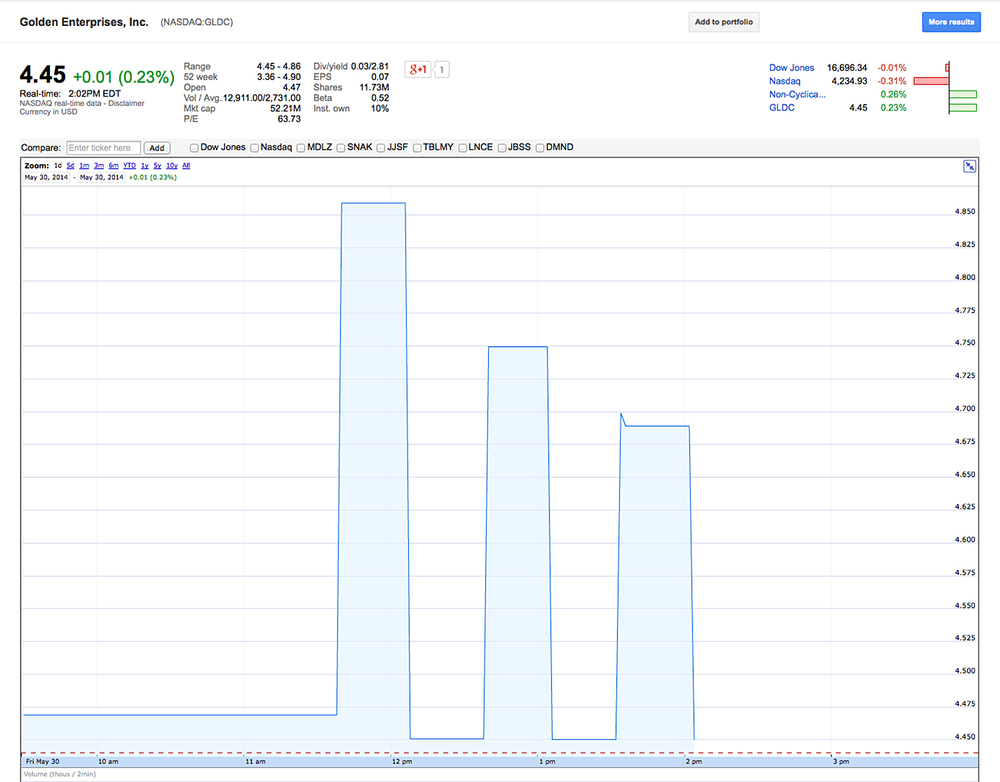This screenshot has height=782, width=1000.
Task: Focus the Enter ticker here field
Action: tap(103, 148)
